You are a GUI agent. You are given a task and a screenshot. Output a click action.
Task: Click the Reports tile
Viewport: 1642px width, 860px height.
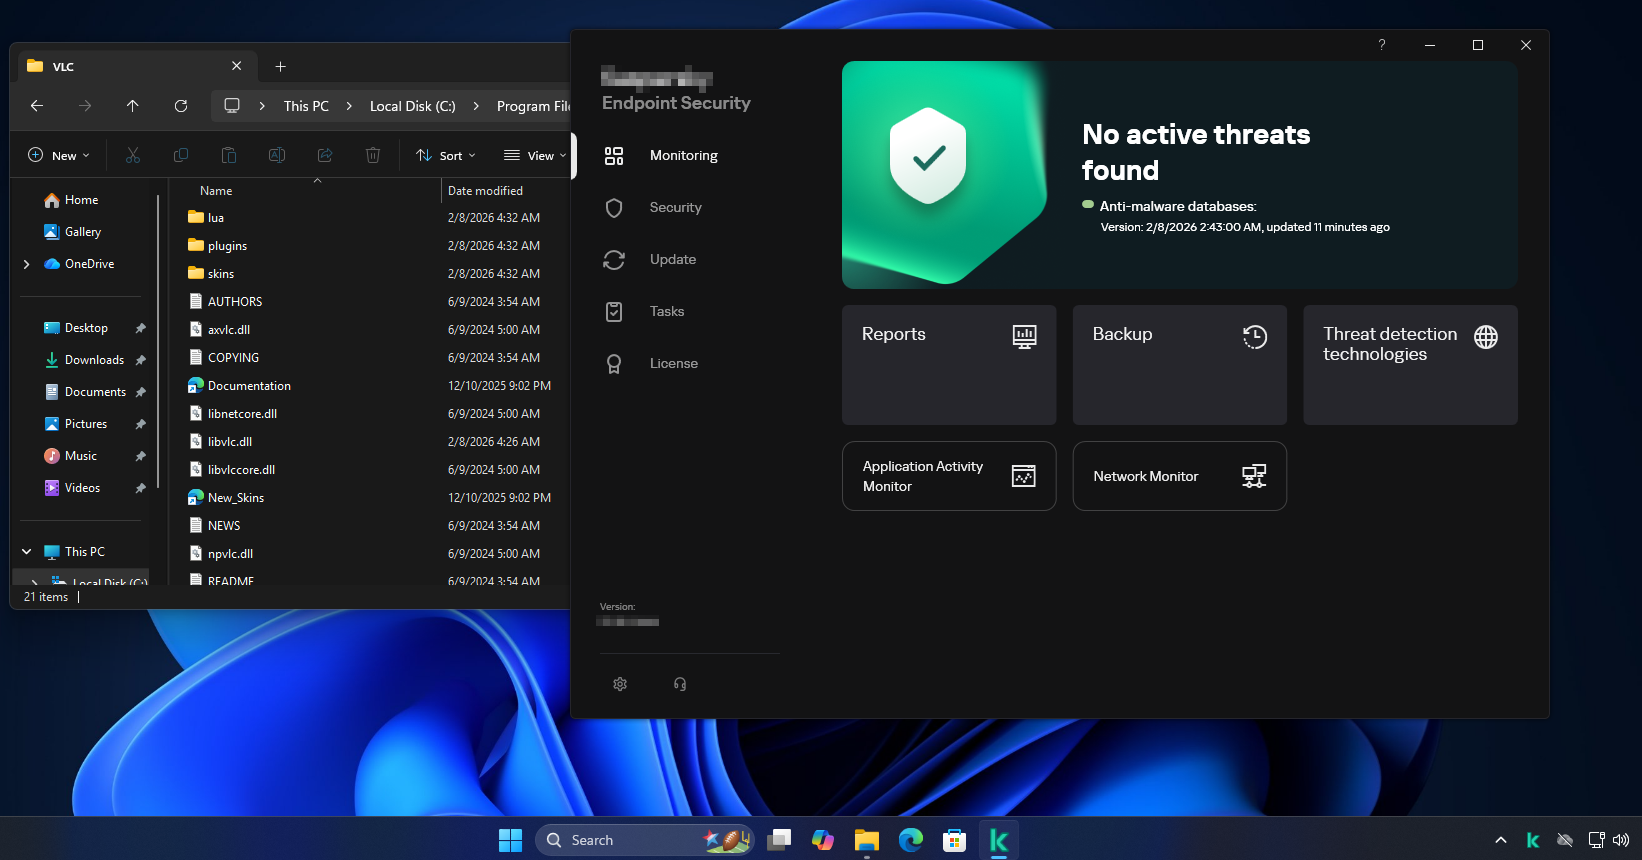[949, 365]
